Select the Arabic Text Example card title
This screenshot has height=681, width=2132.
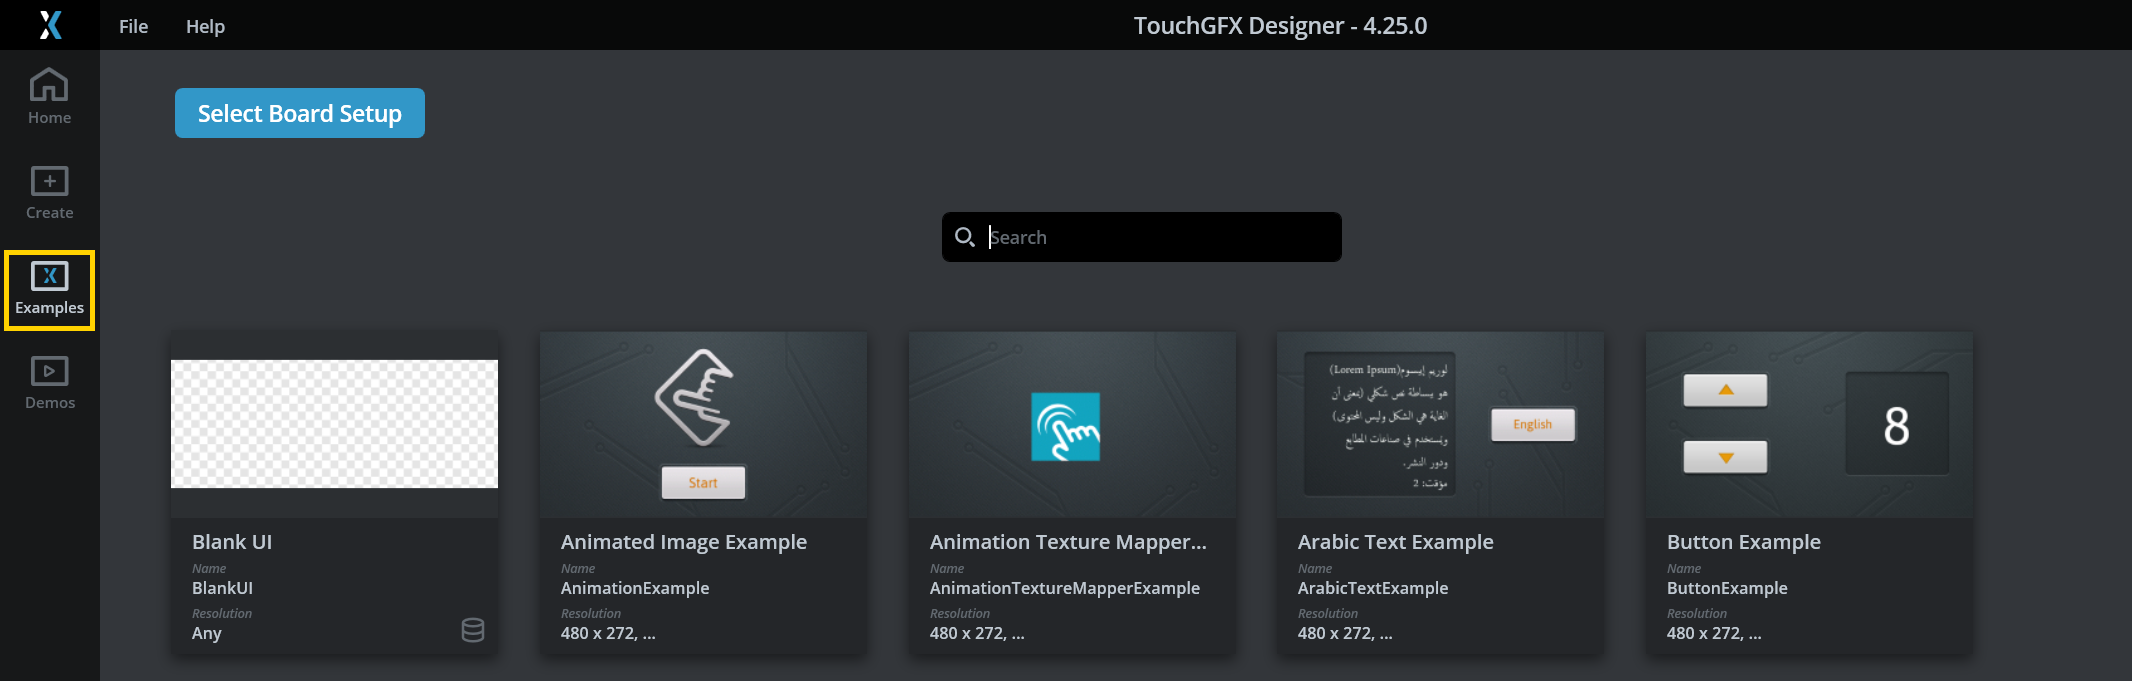click(x=1395, y=542)
